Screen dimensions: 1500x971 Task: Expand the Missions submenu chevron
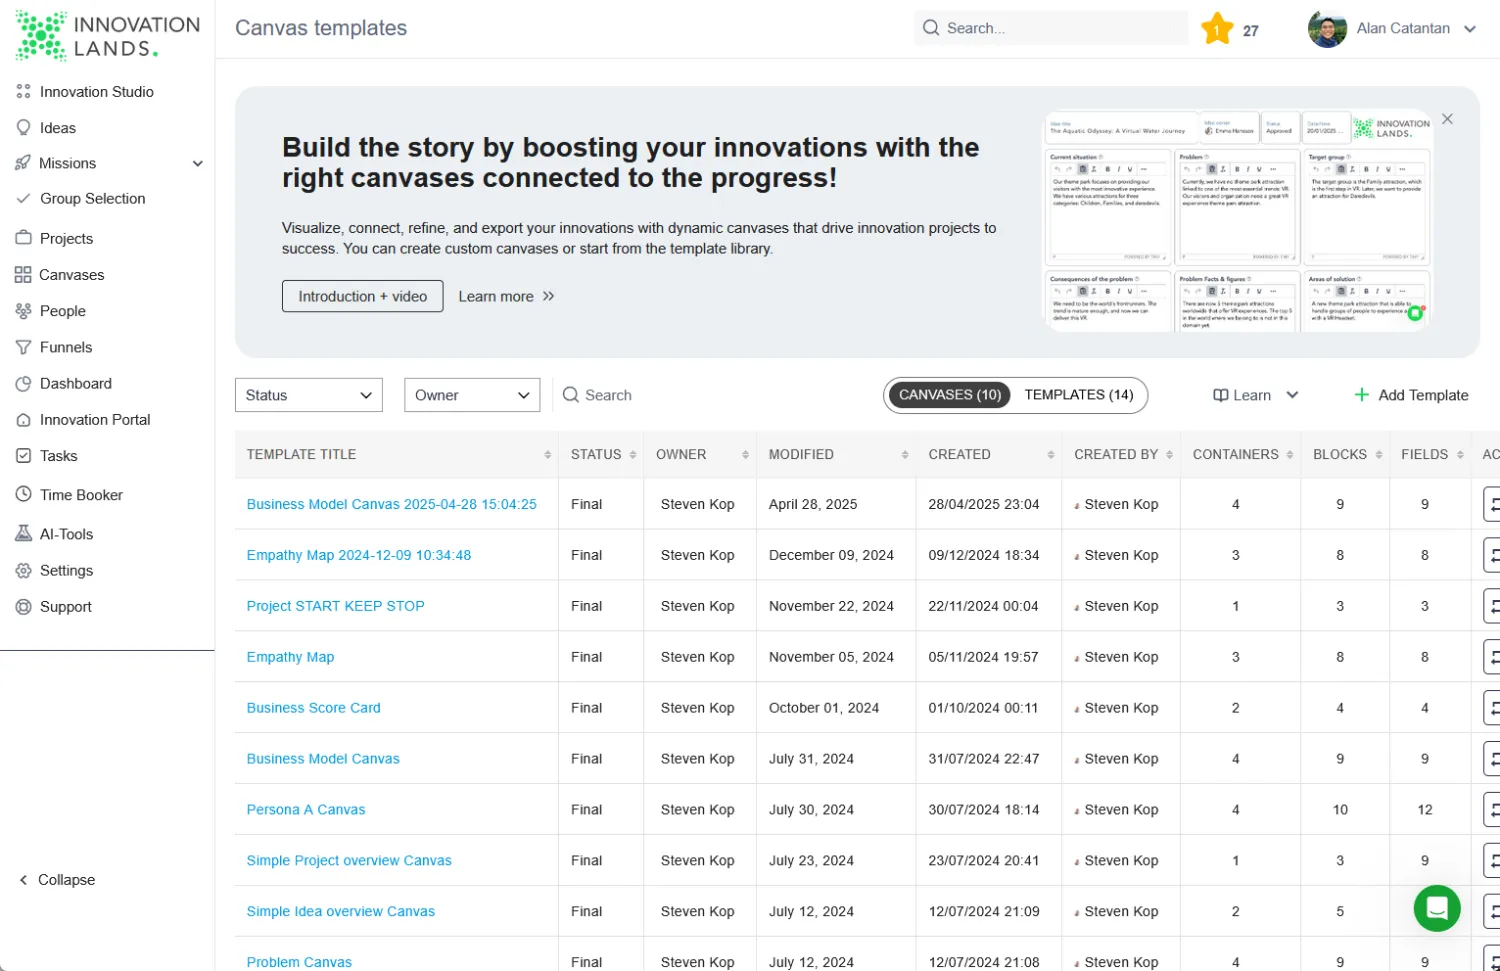coord(198,164)
